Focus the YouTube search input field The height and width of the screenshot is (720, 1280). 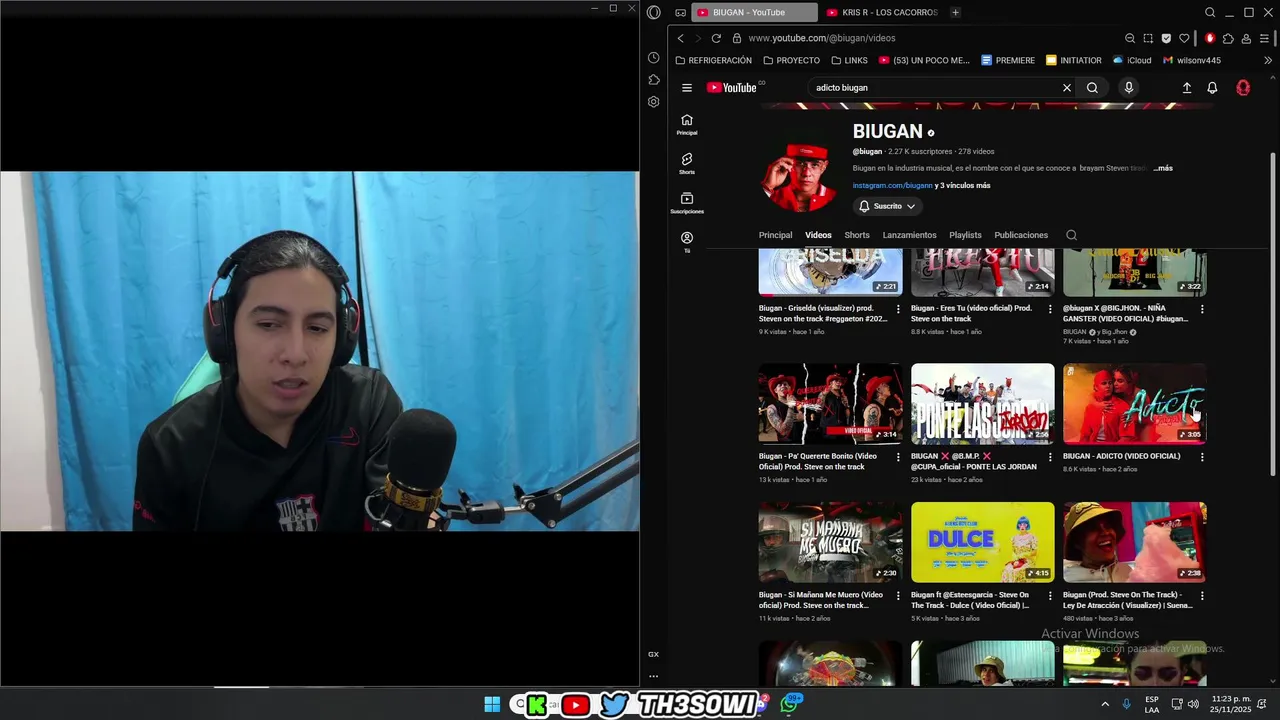click(935, 88)
